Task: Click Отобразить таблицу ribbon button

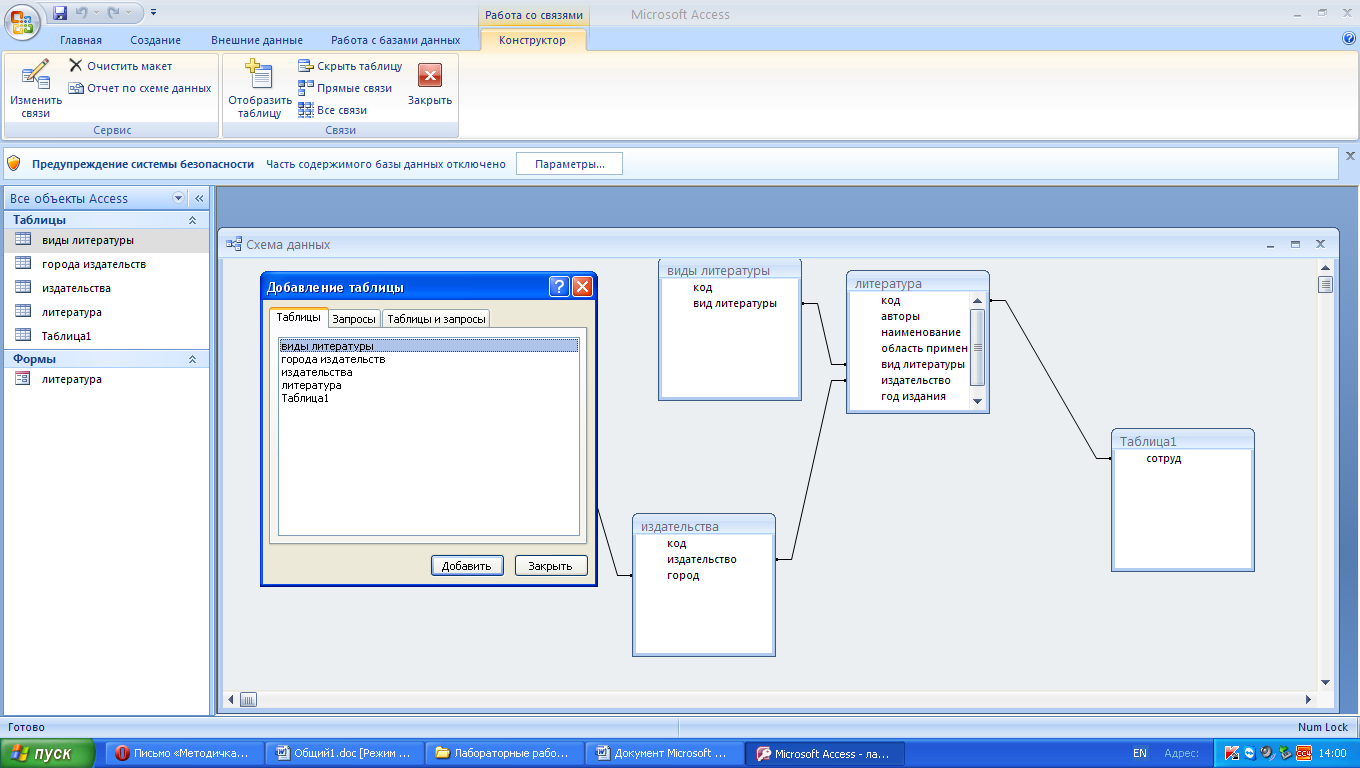Action: point(260,89)
